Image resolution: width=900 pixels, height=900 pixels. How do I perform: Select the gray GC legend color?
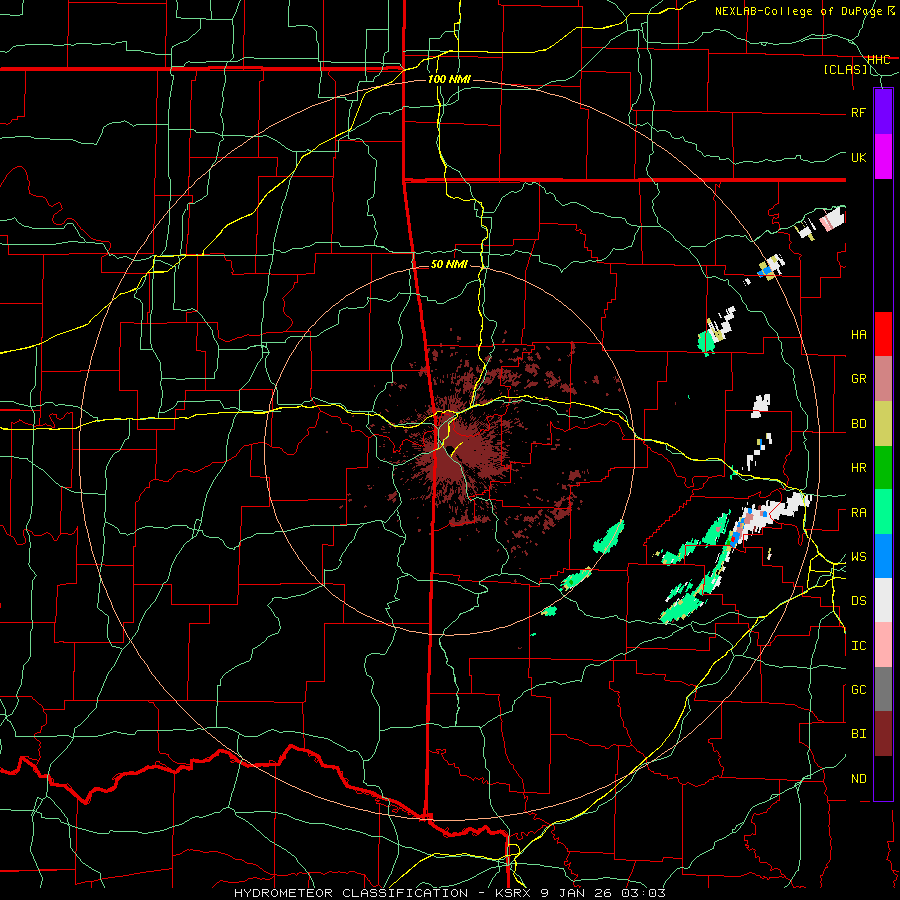click(x=883, y=689)
